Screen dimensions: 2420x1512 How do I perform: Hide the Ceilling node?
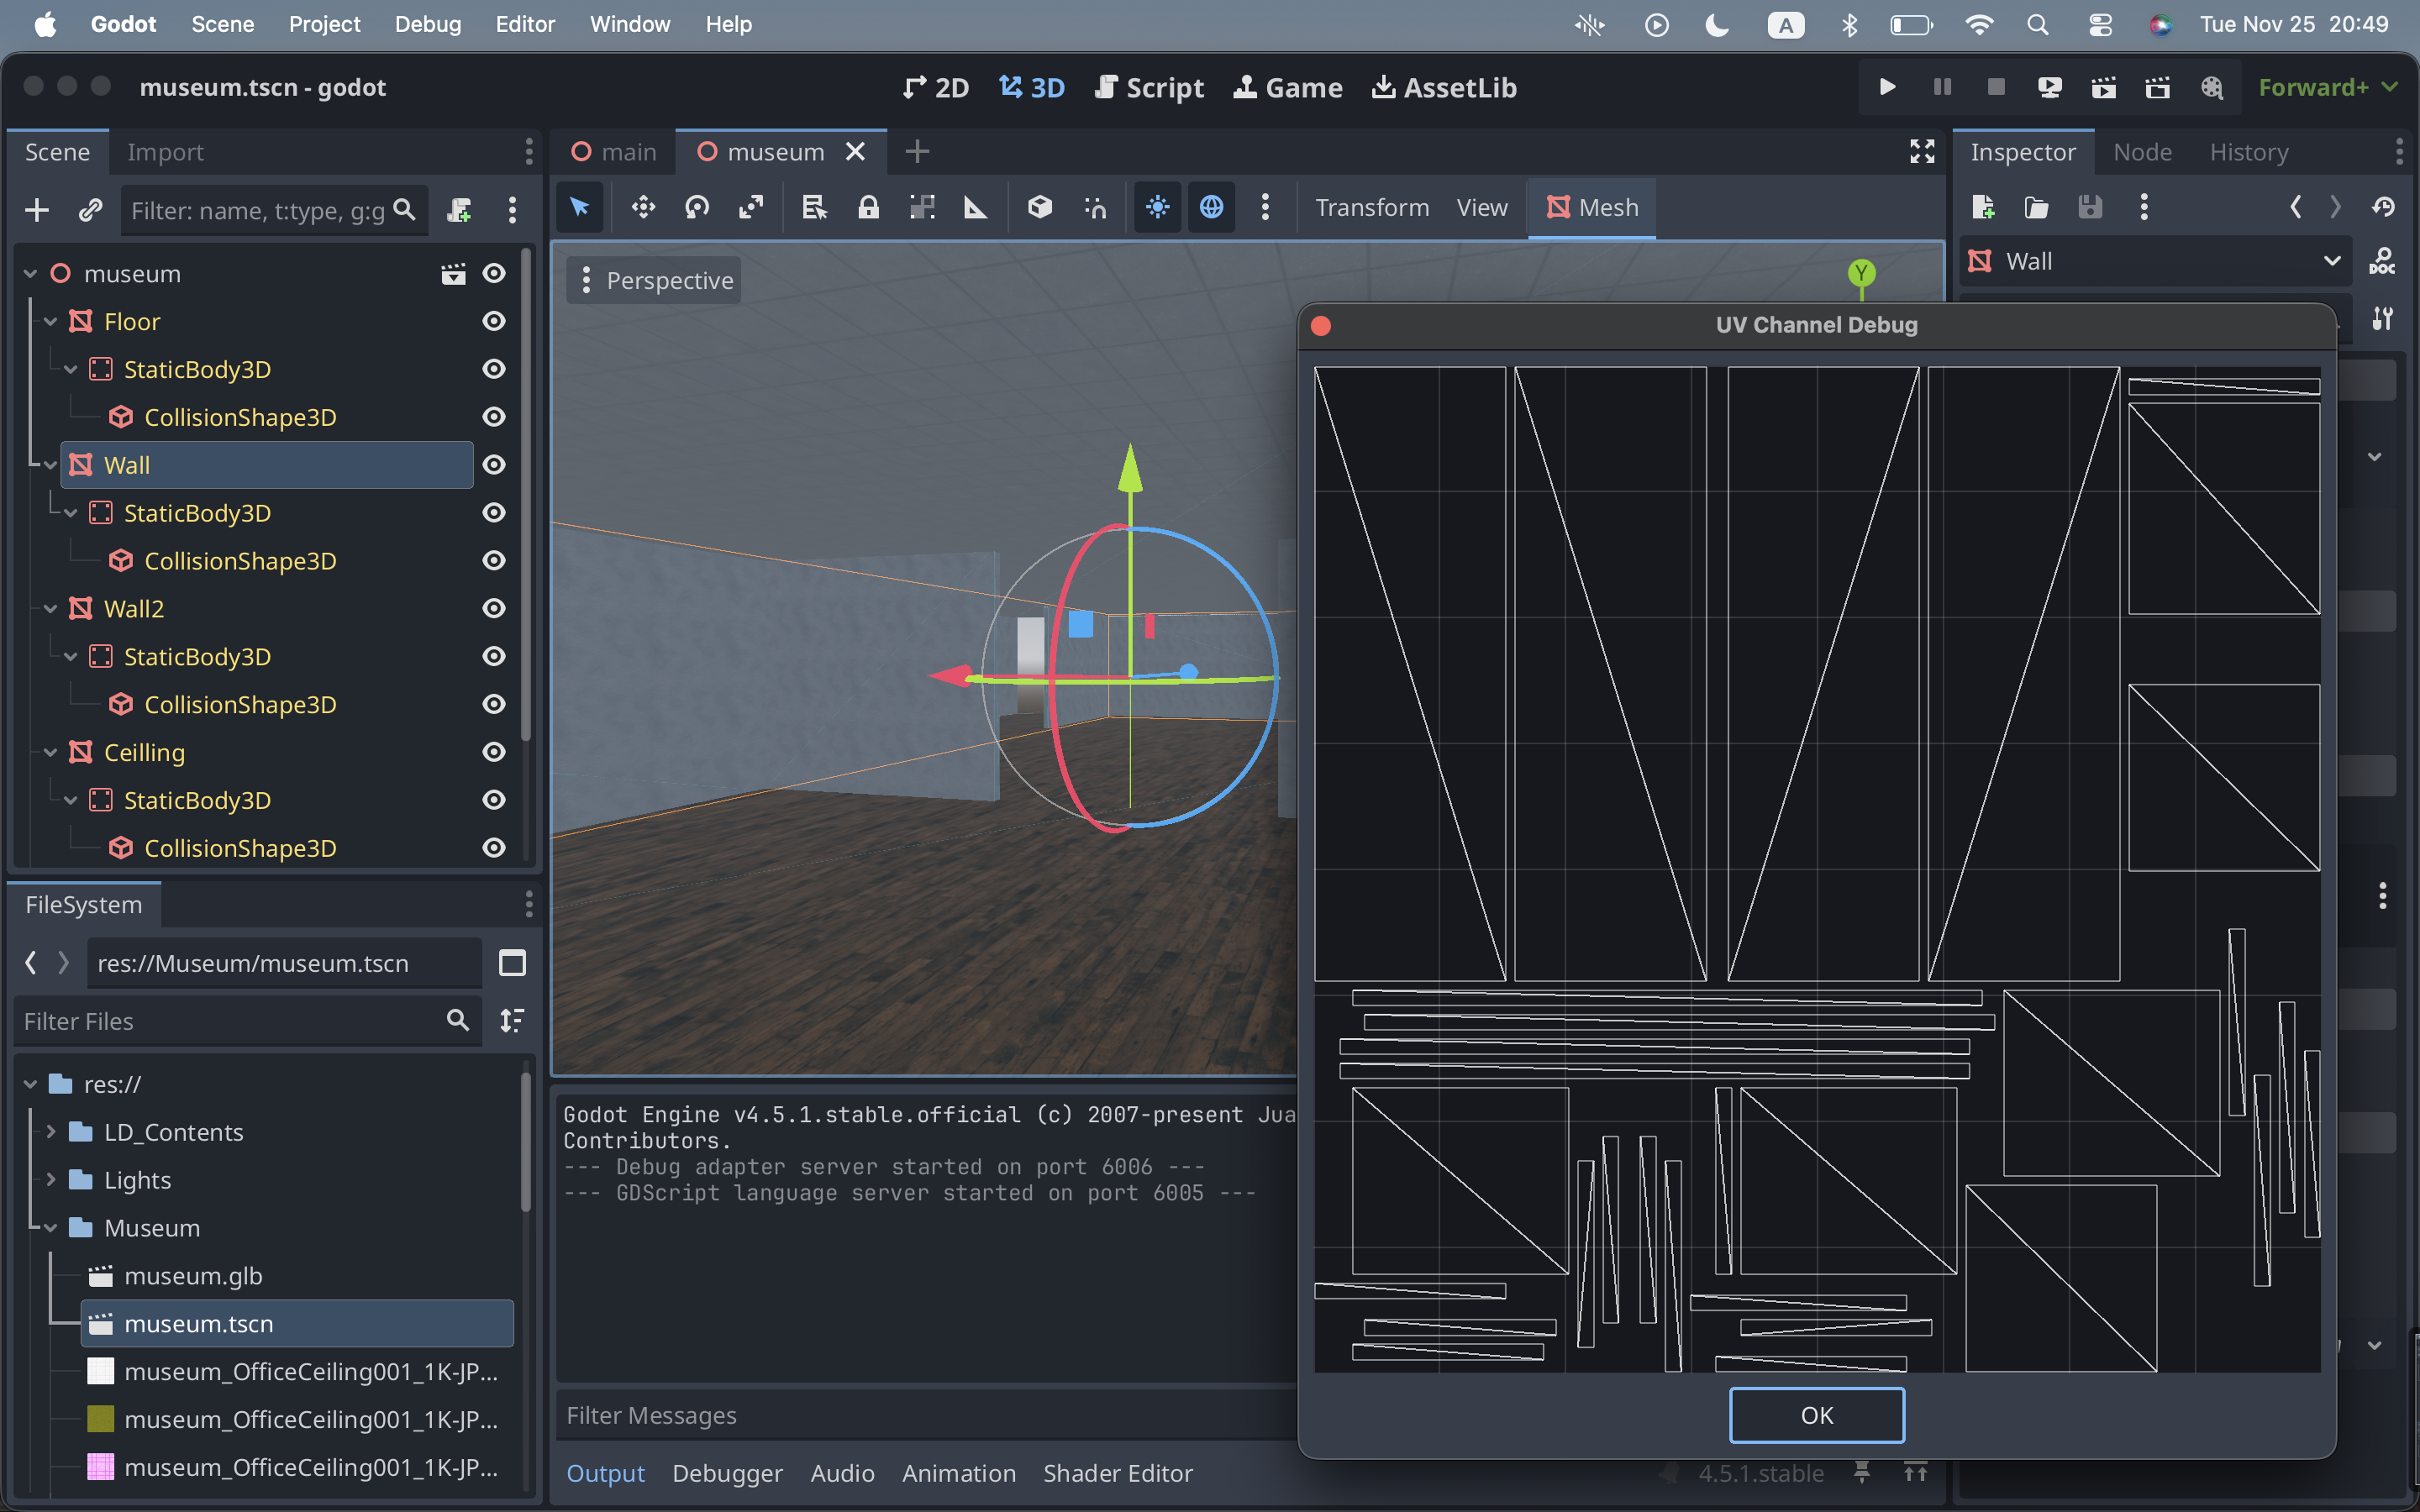[x=494, y=752]
